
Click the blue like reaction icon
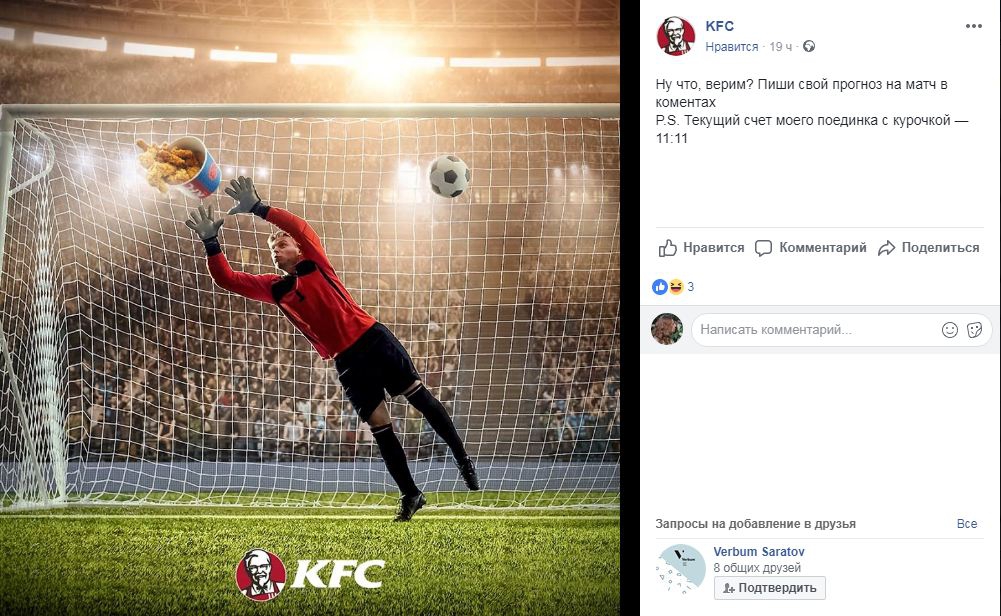click(659, 287)
